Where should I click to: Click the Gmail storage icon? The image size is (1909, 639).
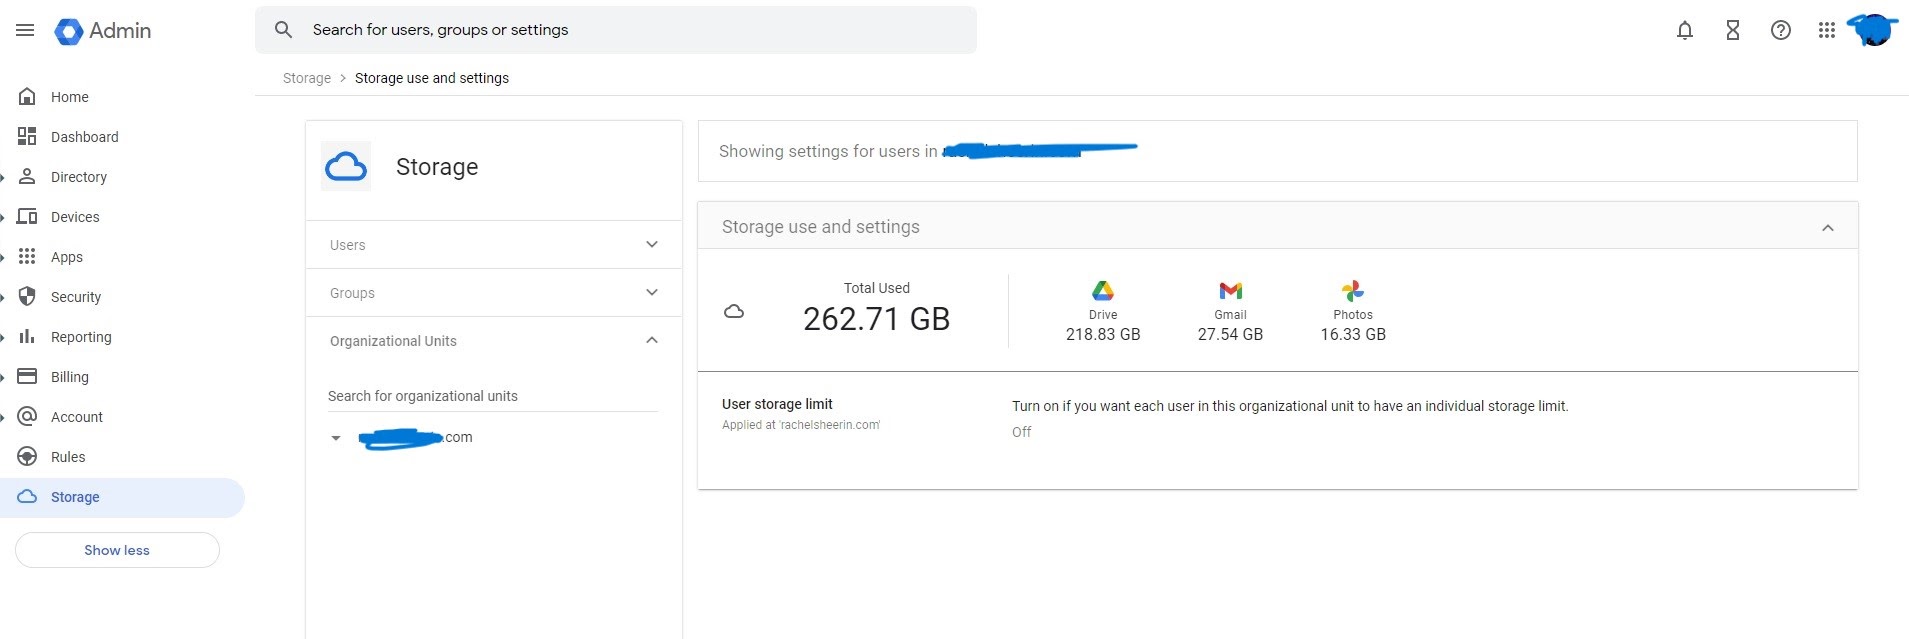(x=1230, y=291)
